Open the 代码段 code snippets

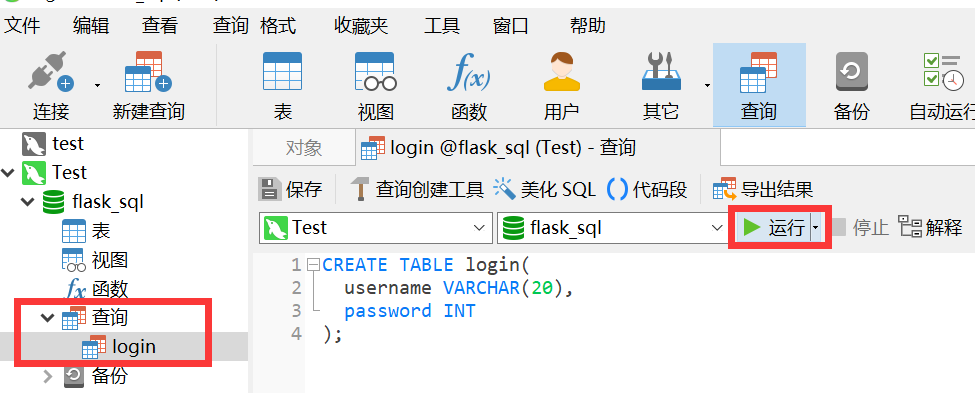(647, 188)
